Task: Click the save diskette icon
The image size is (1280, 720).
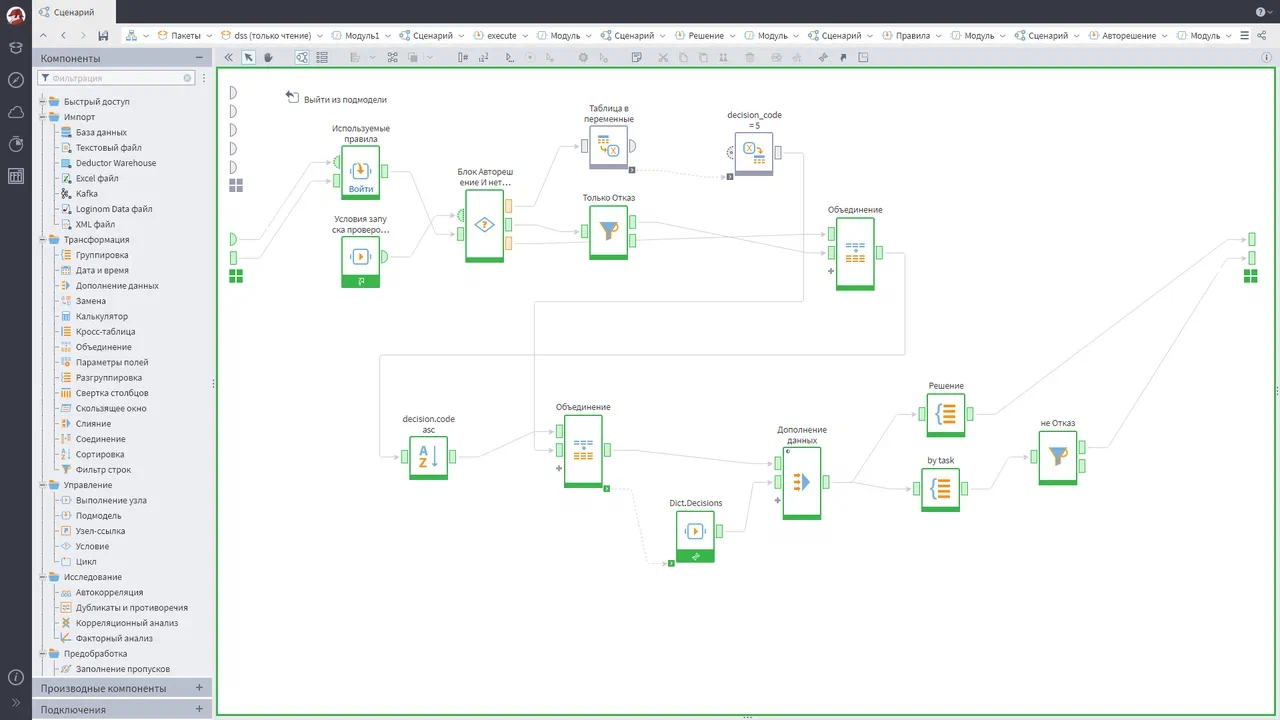Action: coord(103,35)
